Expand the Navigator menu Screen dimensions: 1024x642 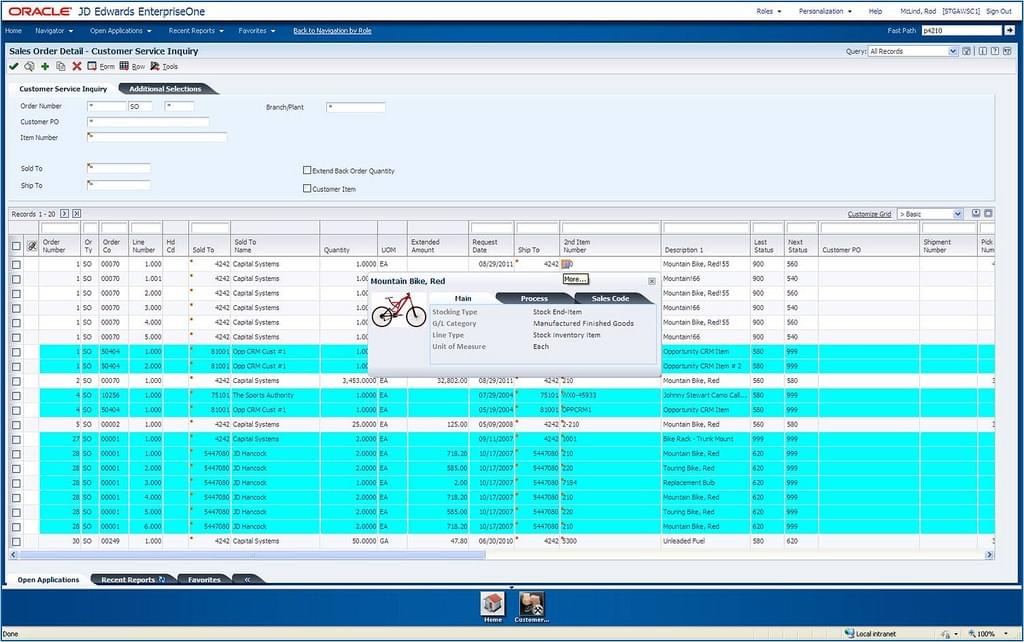click(x=54, y=31)
